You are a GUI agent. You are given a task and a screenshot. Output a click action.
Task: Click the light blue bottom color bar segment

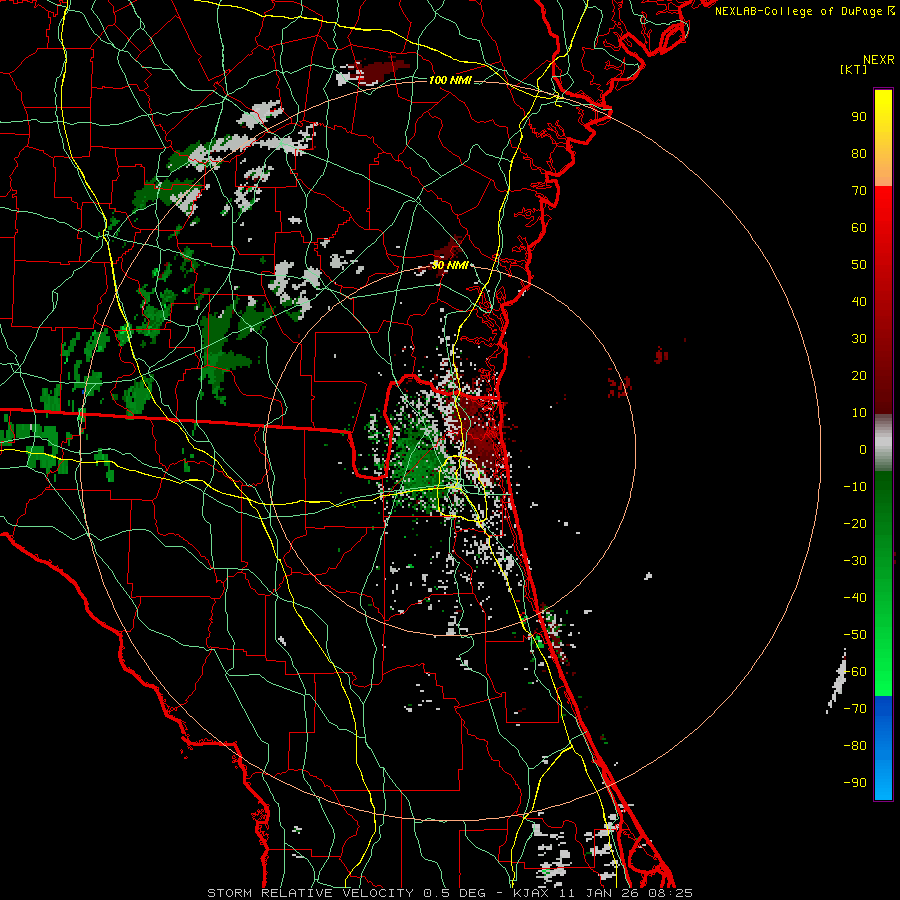883,778
